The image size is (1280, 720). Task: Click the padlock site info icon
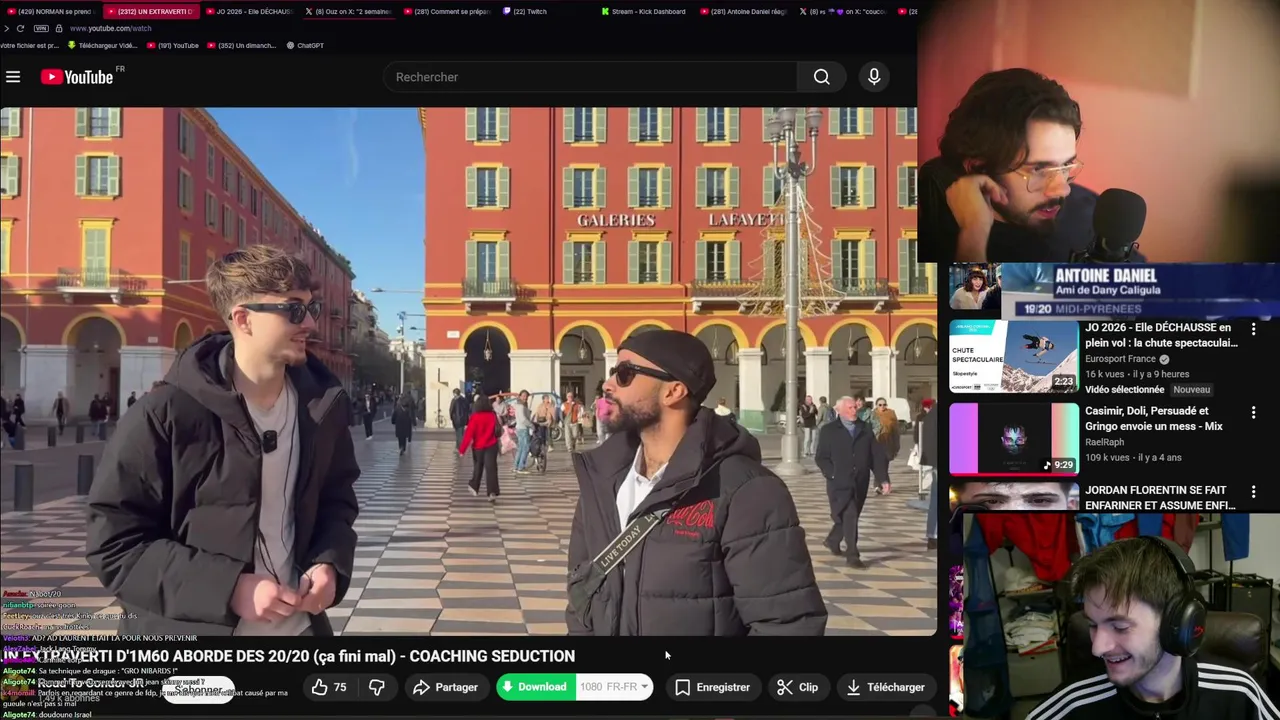[58, 28]
